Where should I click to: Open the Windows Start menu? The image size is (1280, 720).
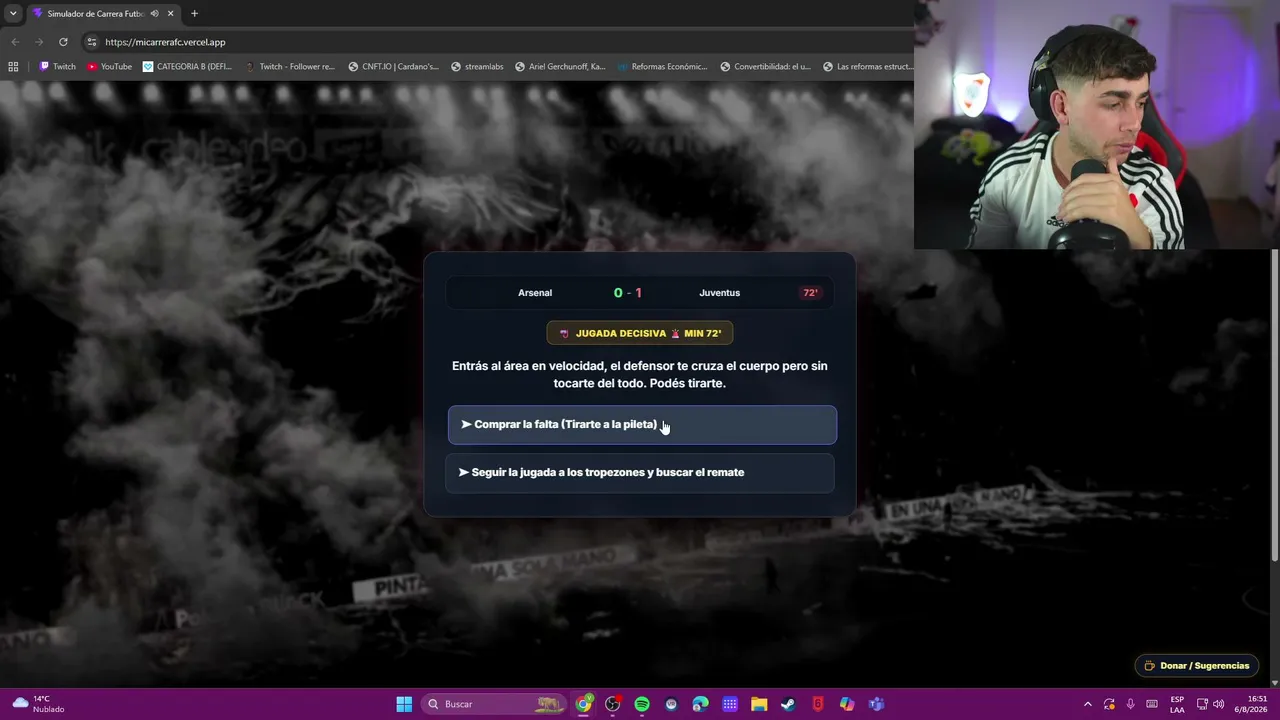click(x=404, y=704)
